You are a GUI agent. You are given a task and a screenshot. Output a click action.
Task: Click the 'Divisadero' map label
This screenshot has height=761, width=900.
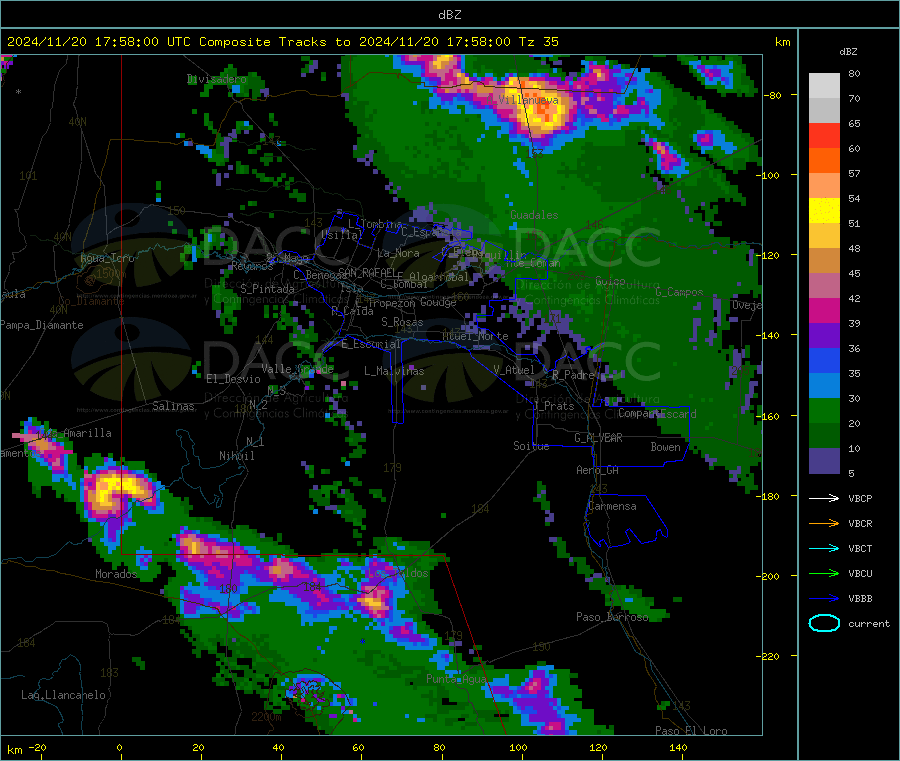pos(217,79)
